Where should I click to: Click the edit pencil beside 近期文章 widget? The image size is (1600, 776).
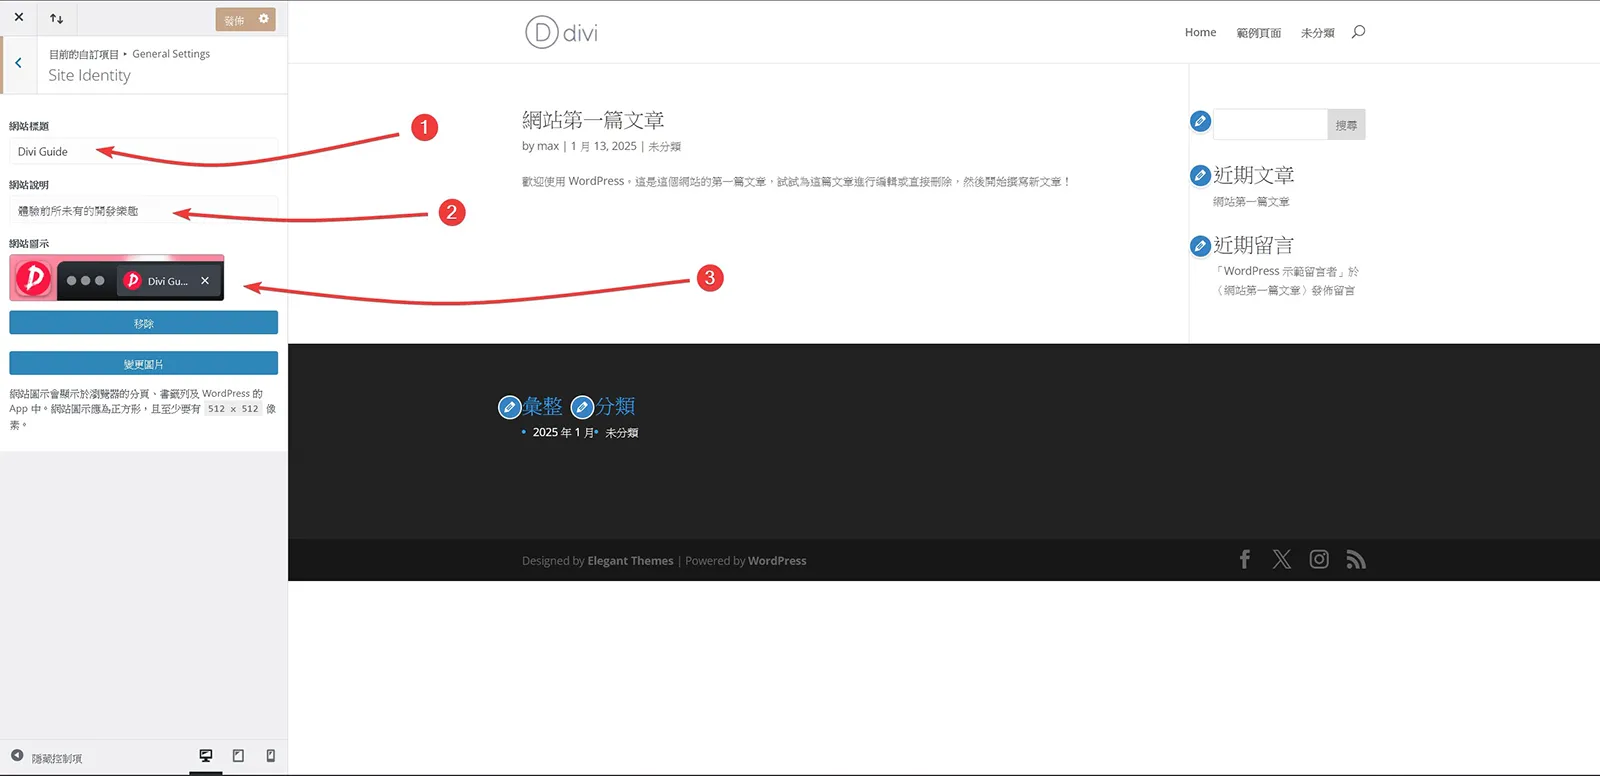coord(1200,175)
